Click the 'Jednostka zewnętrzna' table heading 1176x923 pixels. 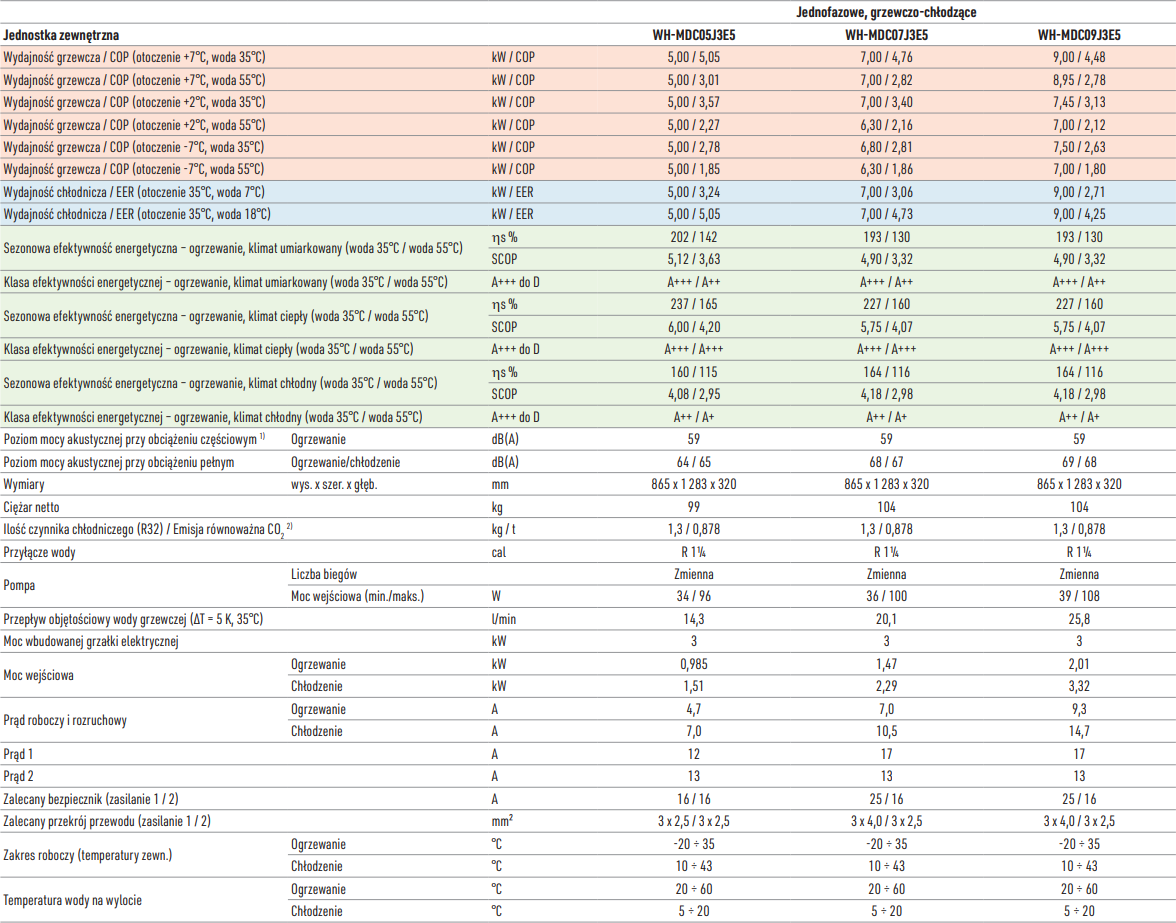[x=61, y=34]
